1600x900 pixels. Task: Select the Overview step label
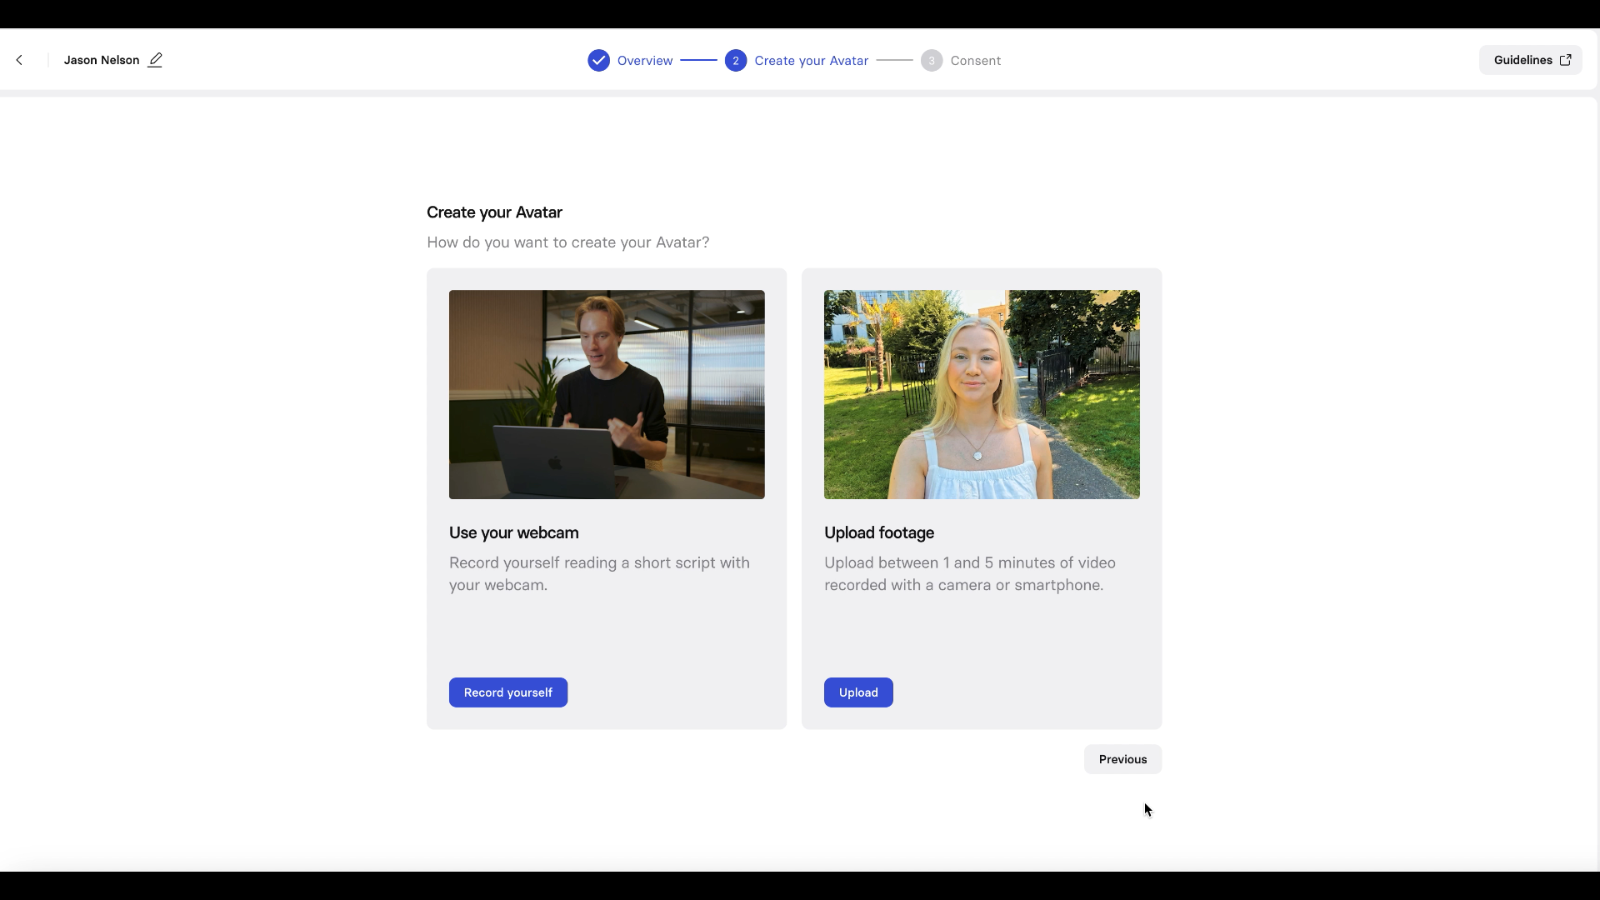click(x=644, y=61)
